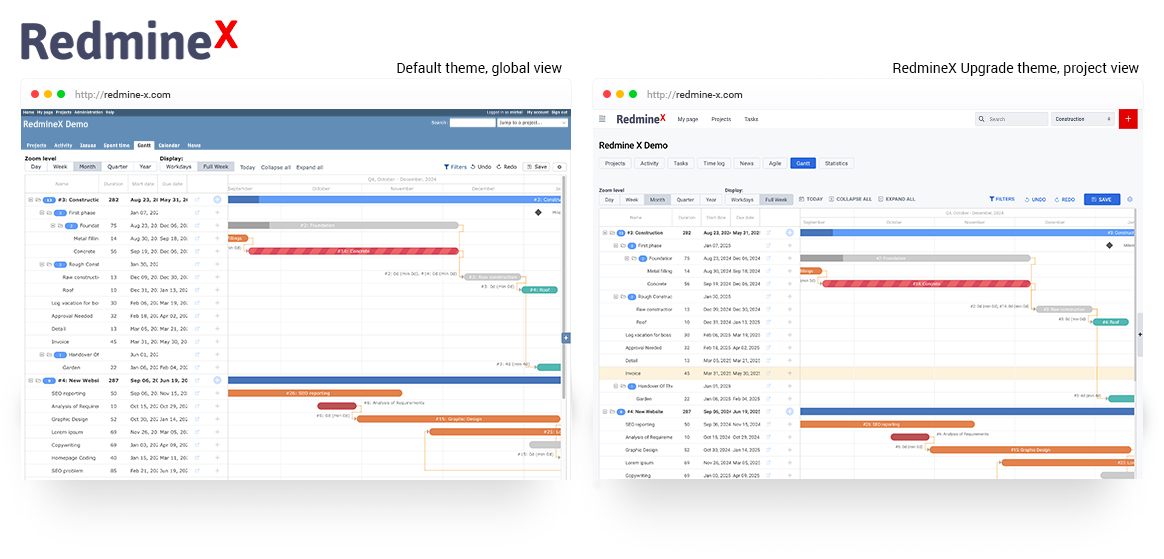Open Gantt settings gear in Default theme
The image size is (1164, 559).
560,167
